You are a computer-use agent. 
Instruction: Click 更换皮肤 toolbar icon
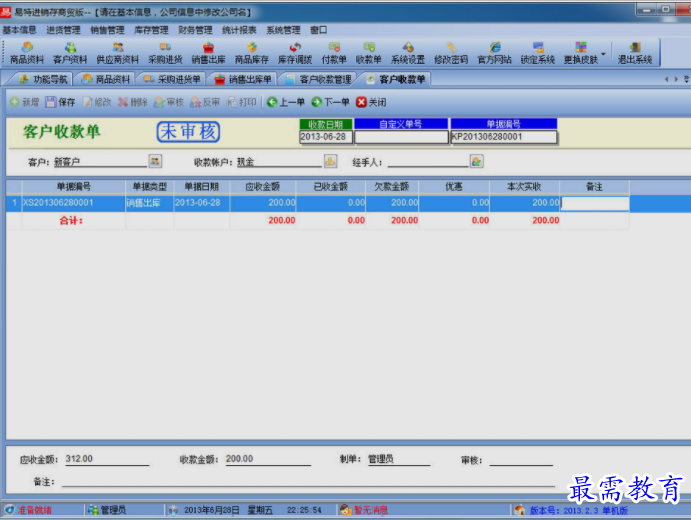(581, 53)
